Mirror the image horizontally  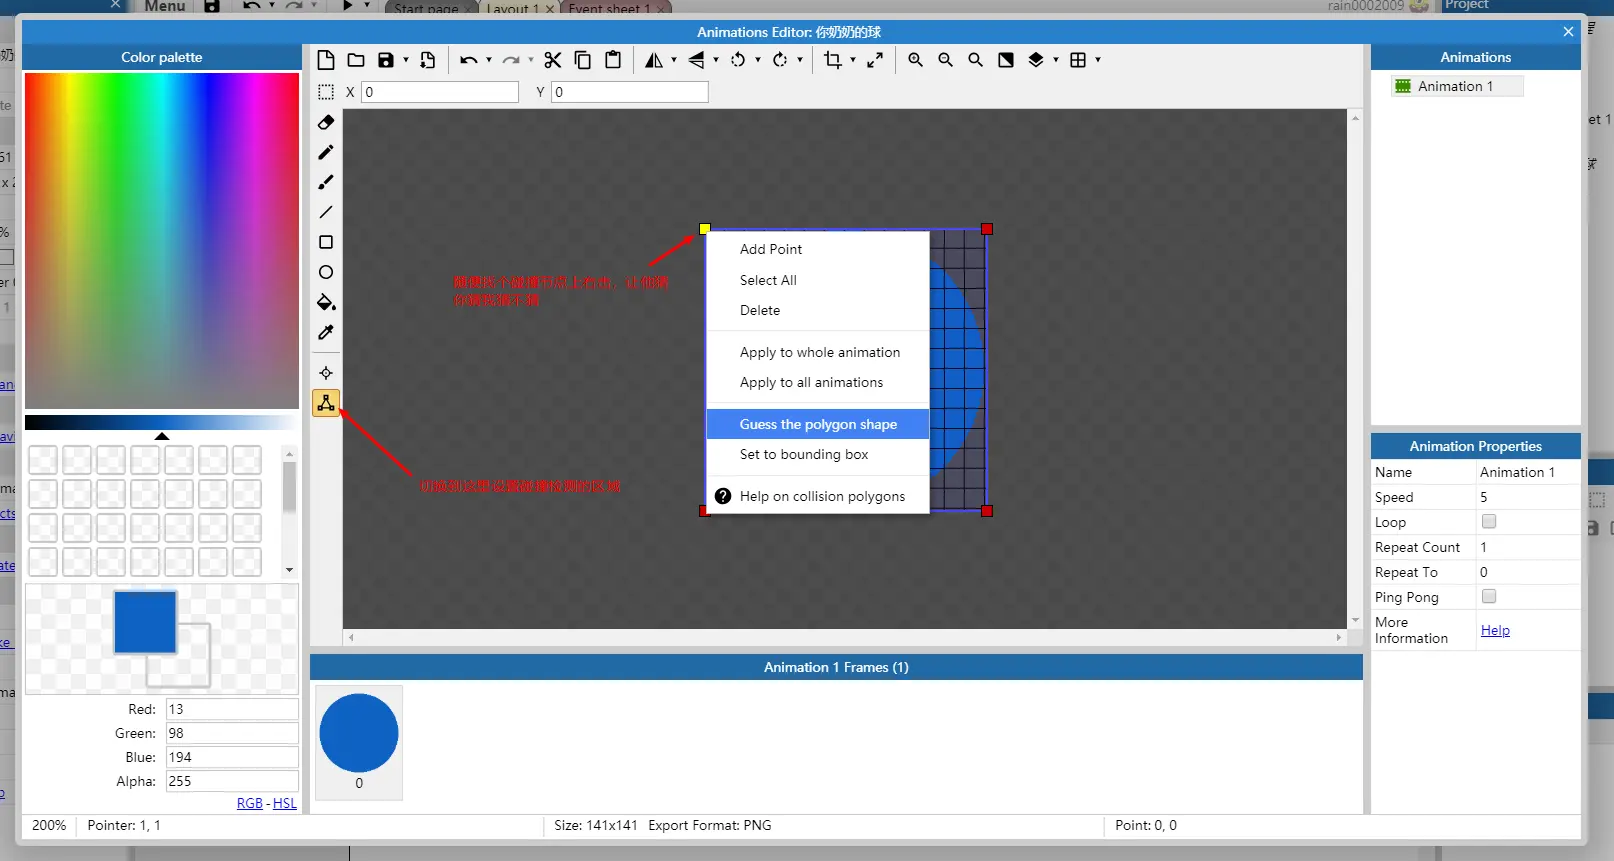coord(653,60)
